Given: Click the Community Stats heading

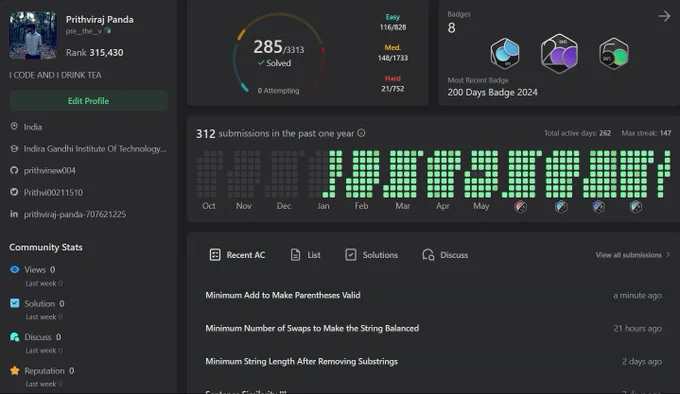Looking at the screenshot, I should [46, 247].
